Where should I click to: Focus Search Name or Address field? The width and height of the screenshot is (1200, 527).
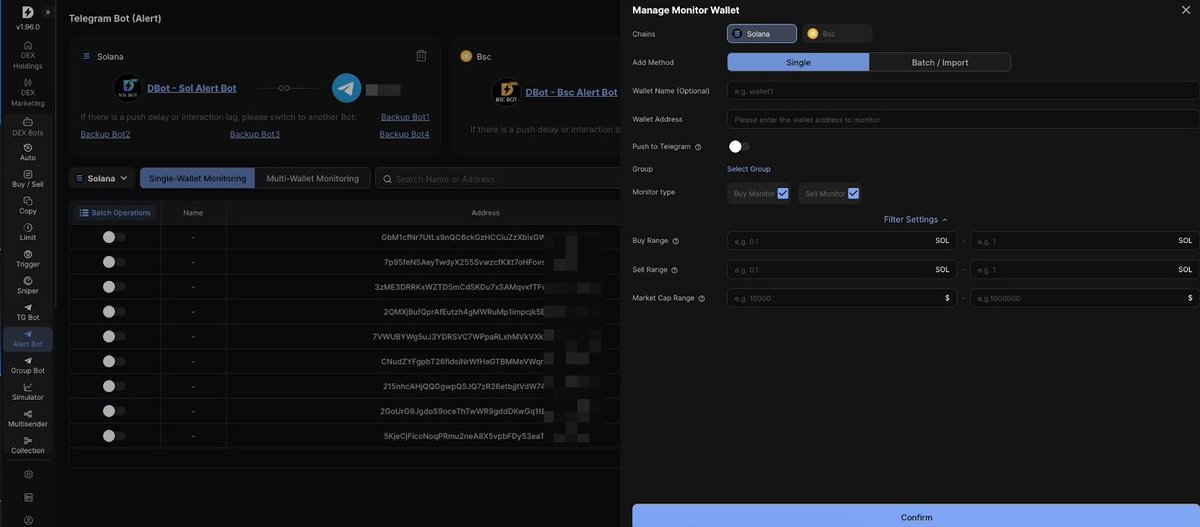click(x=500, y=178)
